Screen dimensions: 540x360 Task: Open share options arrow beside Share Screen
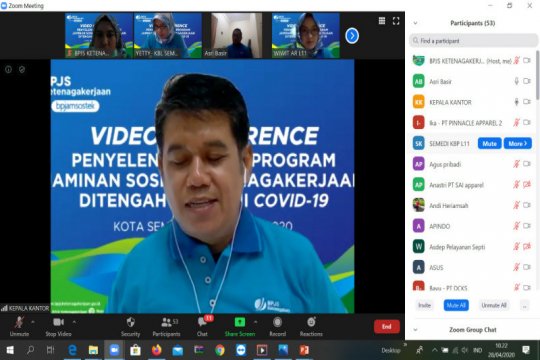[256, 322]
